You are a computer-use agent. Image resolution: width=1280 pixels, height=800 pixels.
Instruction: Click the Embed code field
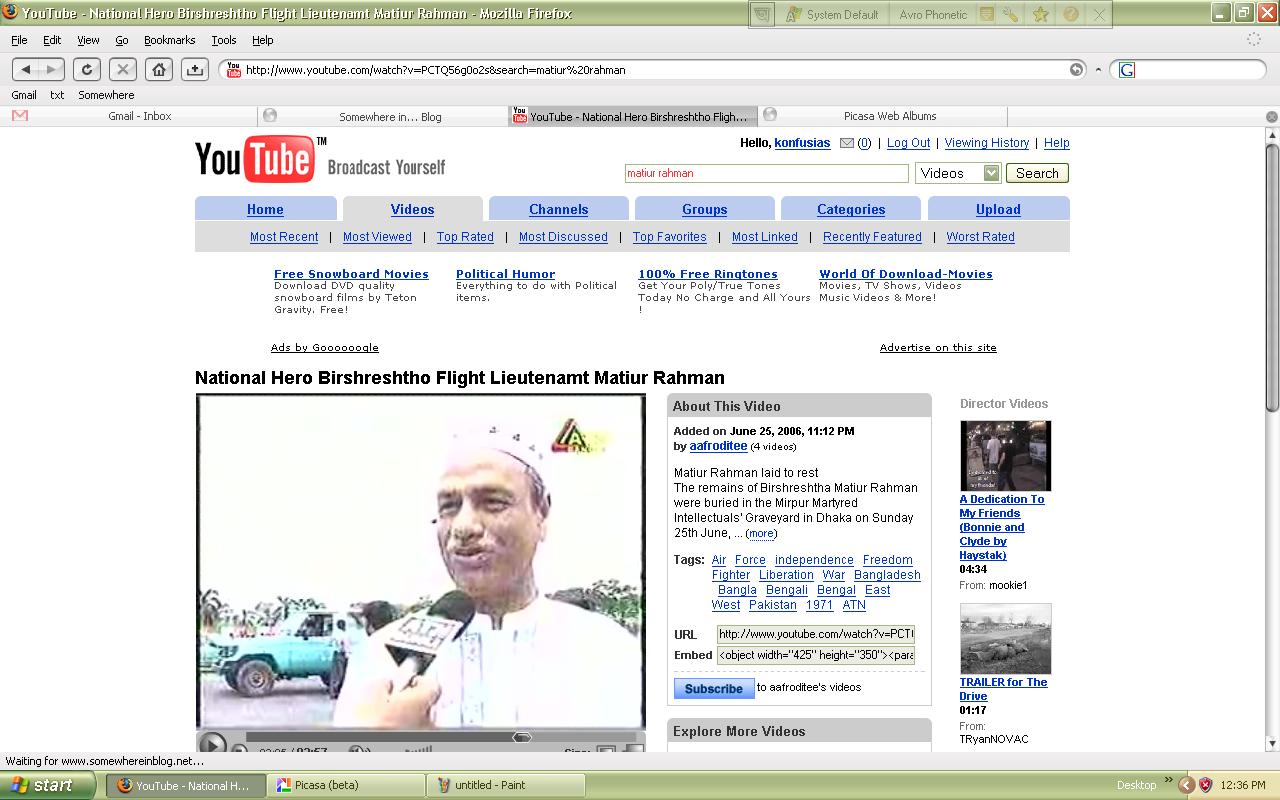[x=815, y=655]
